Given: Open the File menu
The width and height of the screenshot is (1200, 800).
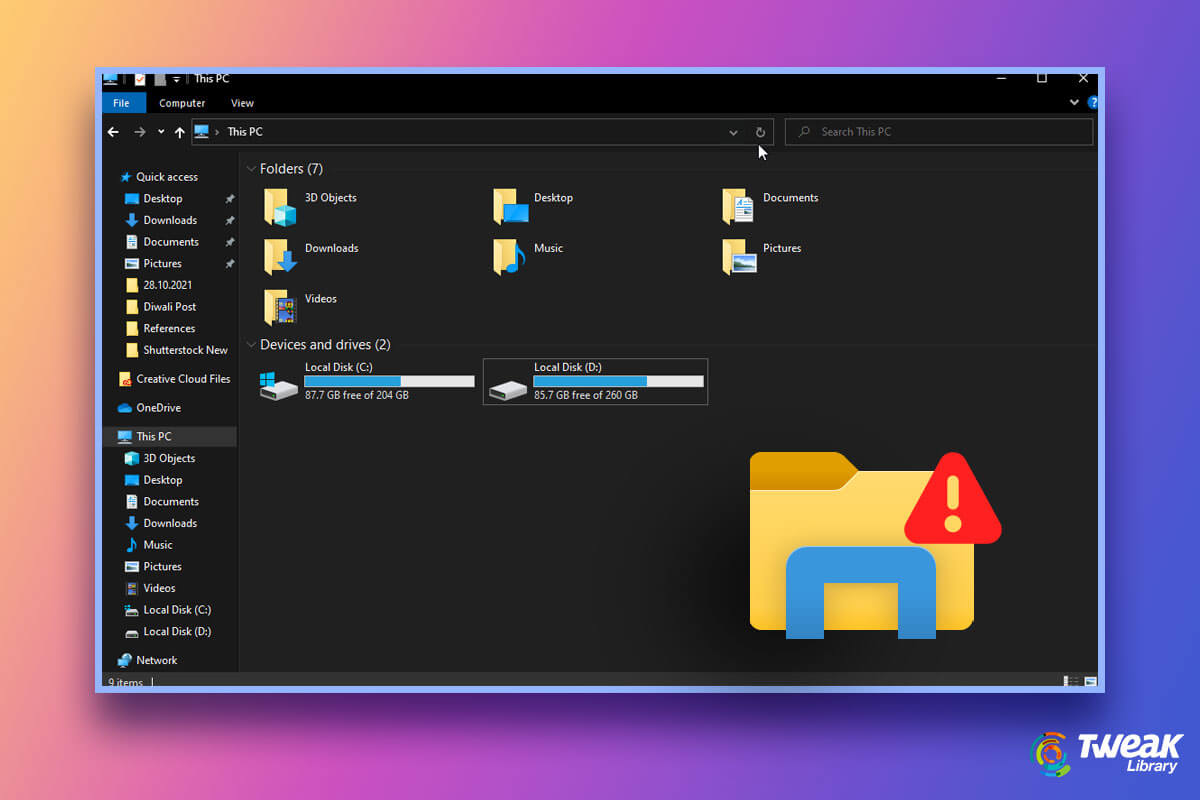Looking at the screenshot, I should click(x=122, y=102).
